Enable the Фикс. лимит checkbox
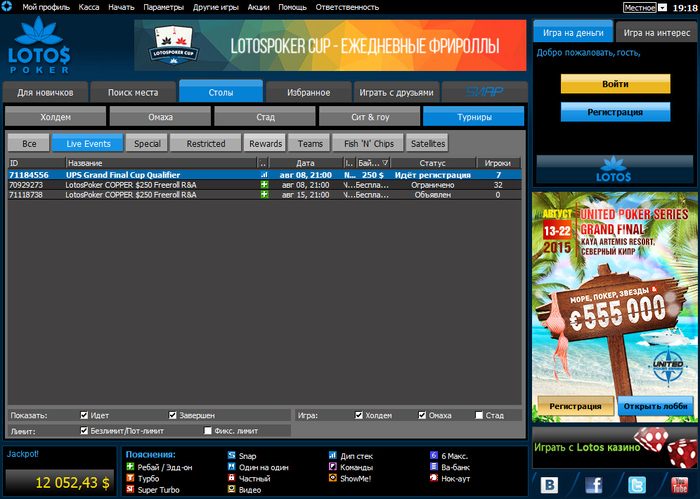The image size is (700, 499). coord(208,431)
